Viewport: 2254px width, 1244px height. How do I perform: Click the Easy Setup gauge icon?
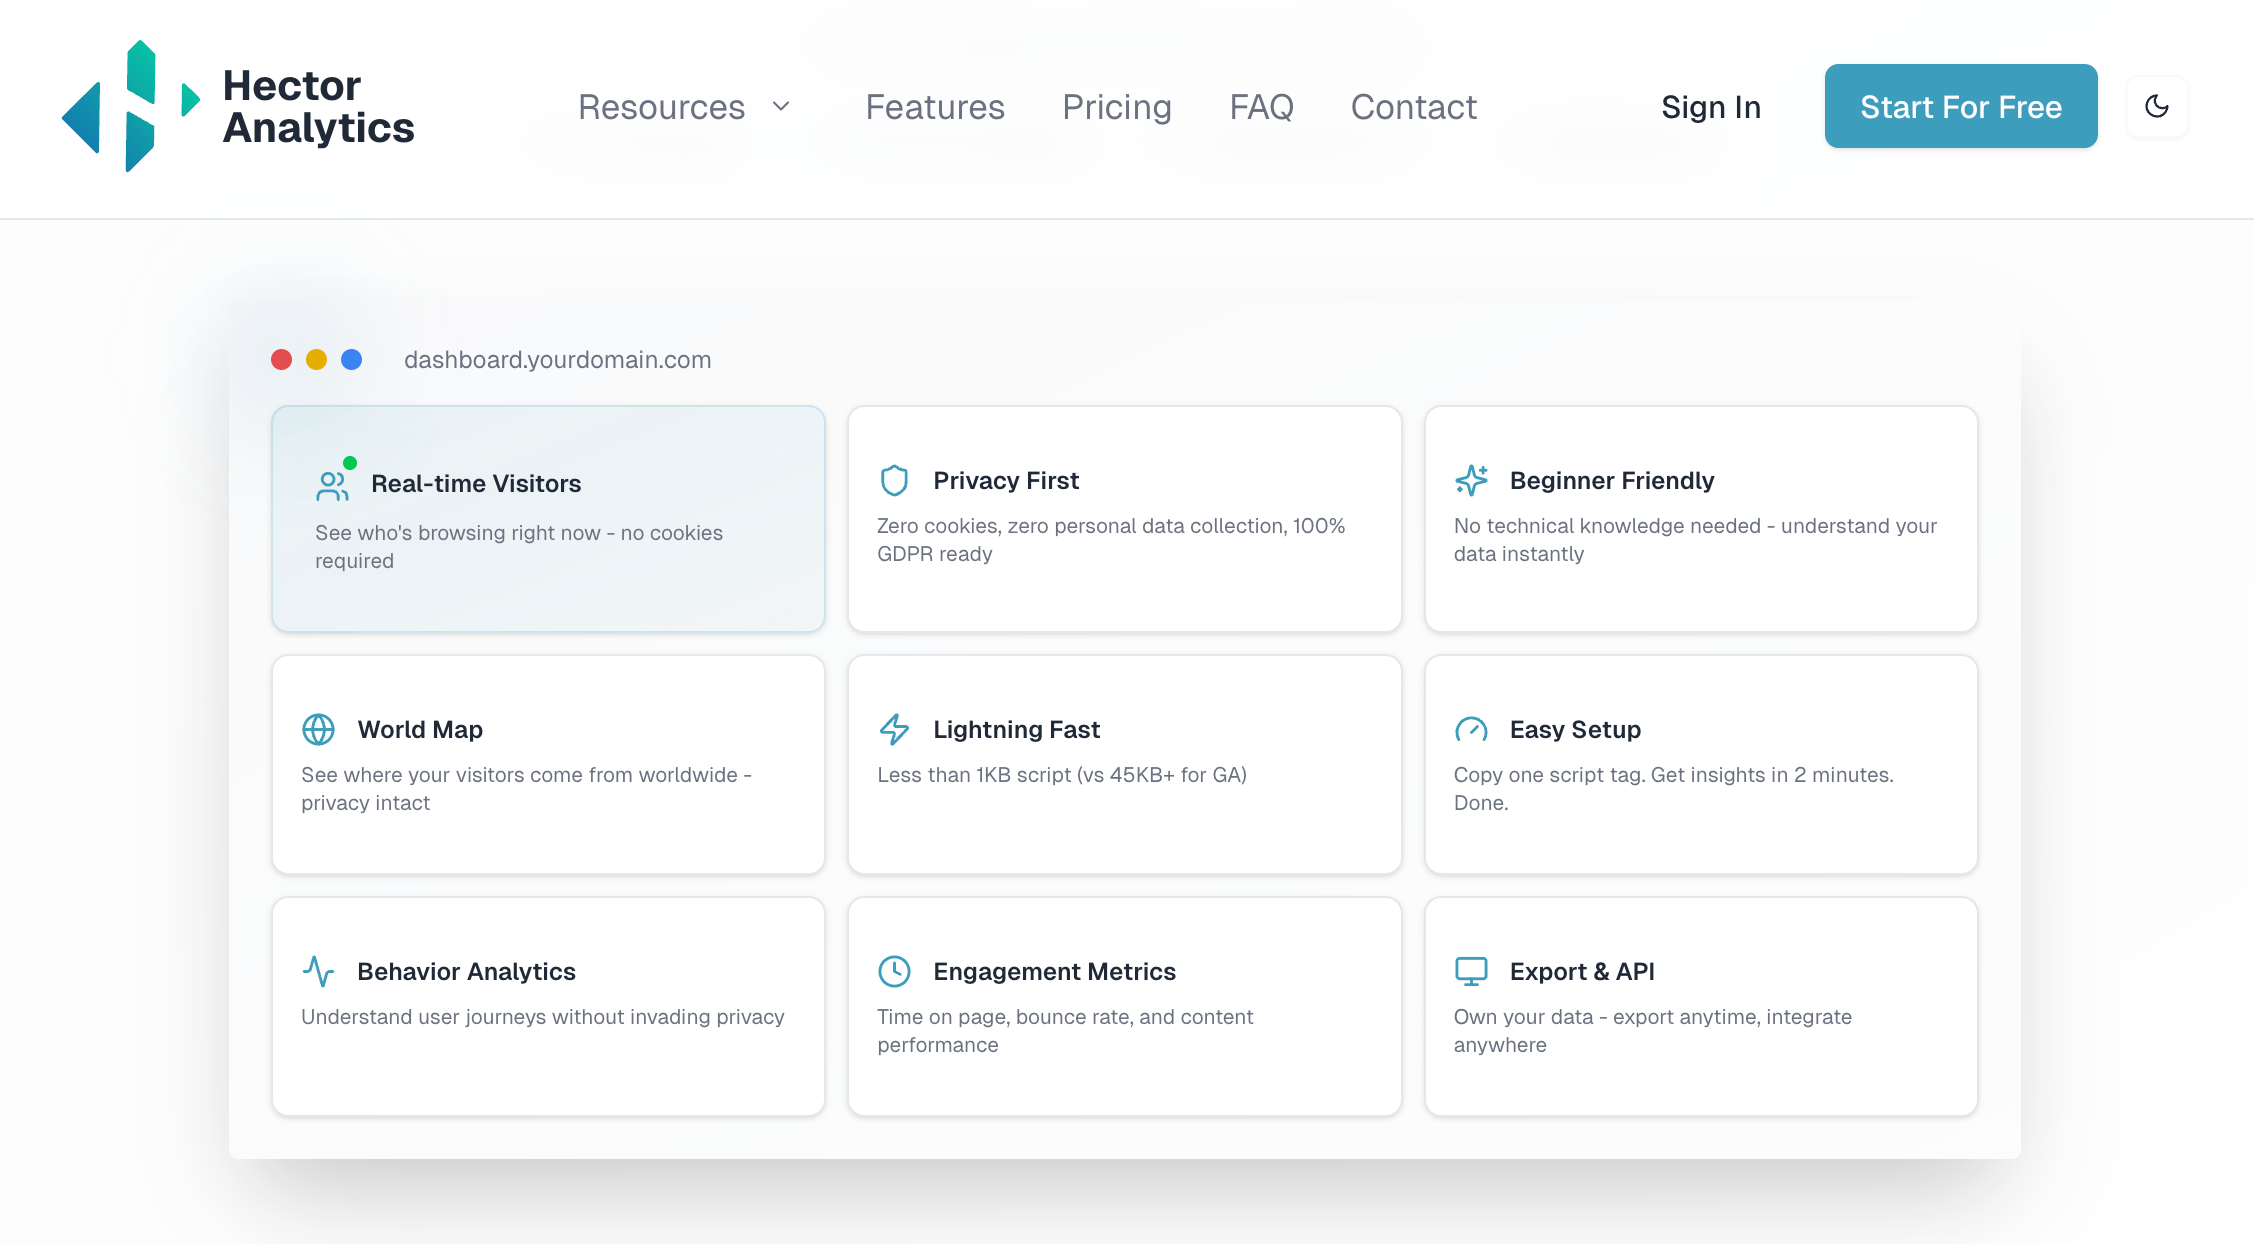click(x=1471, y=730)
